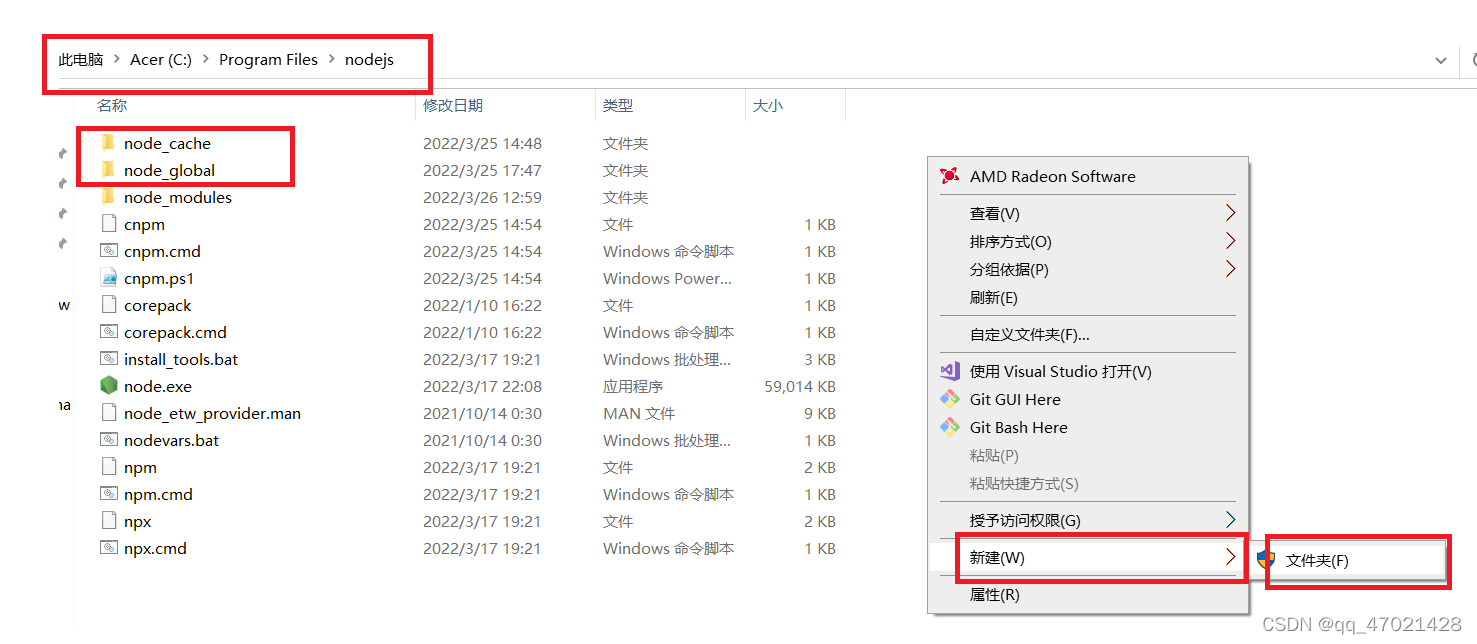
Task: Click the Git GUI Here icon
Action: click(x=950, y=399)
